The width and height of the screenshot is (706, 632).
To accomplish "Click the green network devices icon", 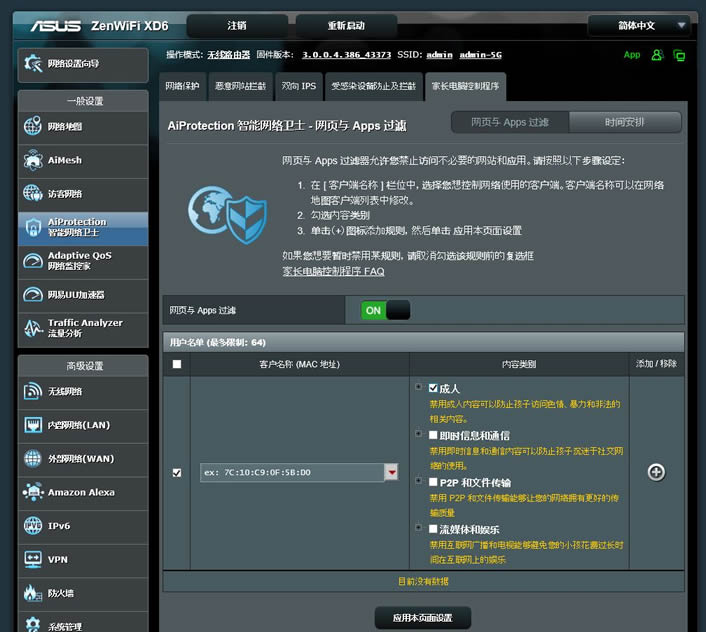I will [679, 55].
